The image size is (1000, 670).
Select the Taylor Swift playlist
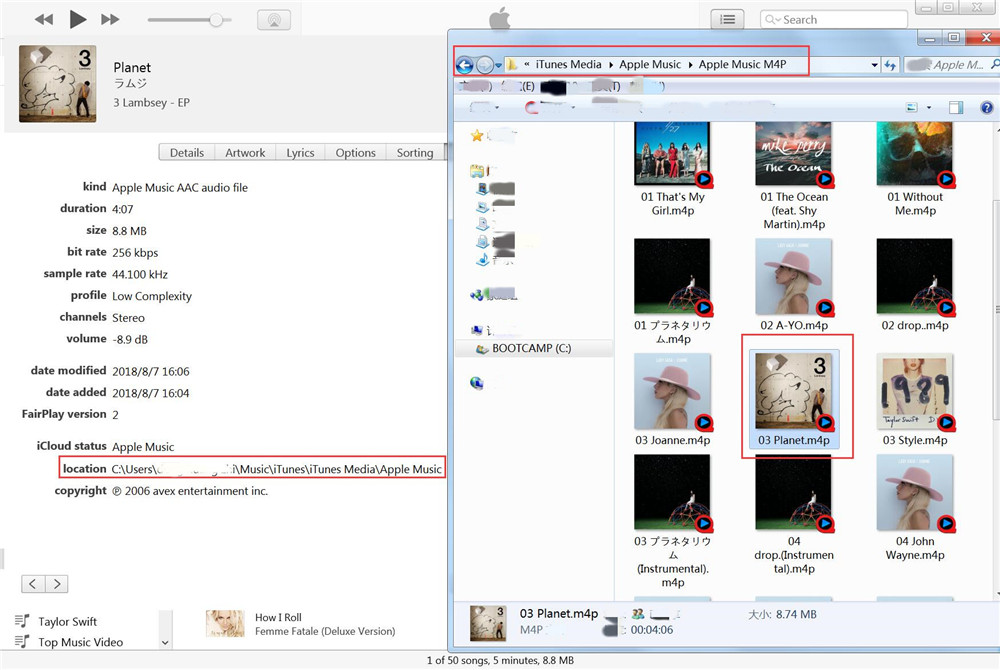pyautogui.click(x=67, y=622)
